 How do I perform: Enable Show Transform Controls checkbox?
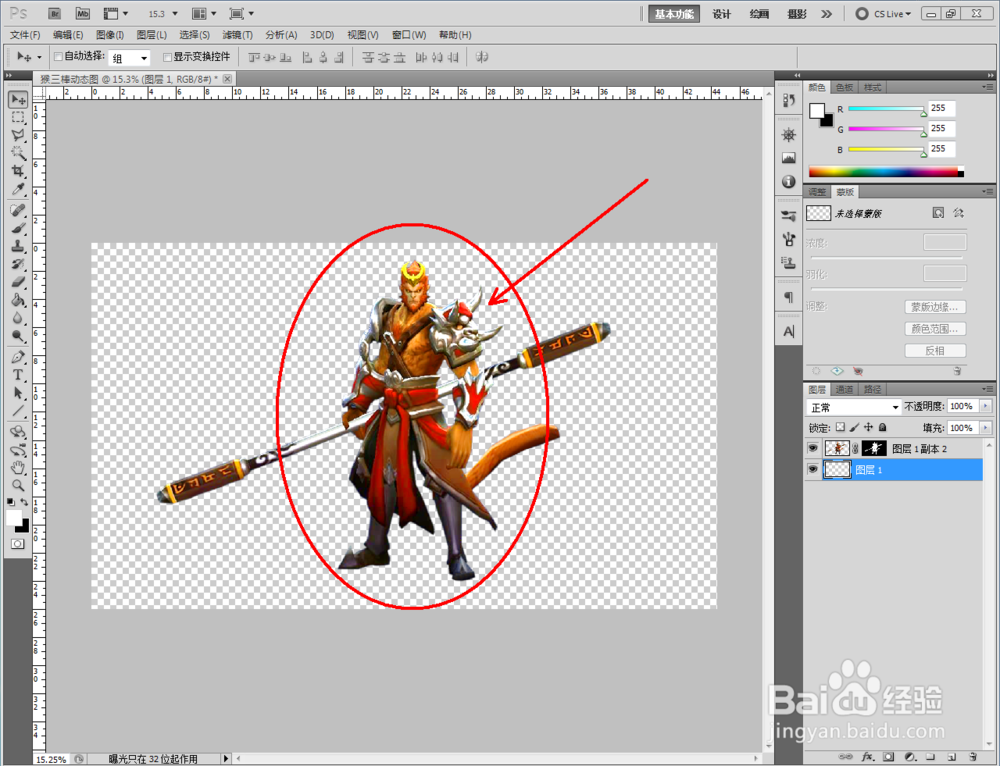click(168, 57)
